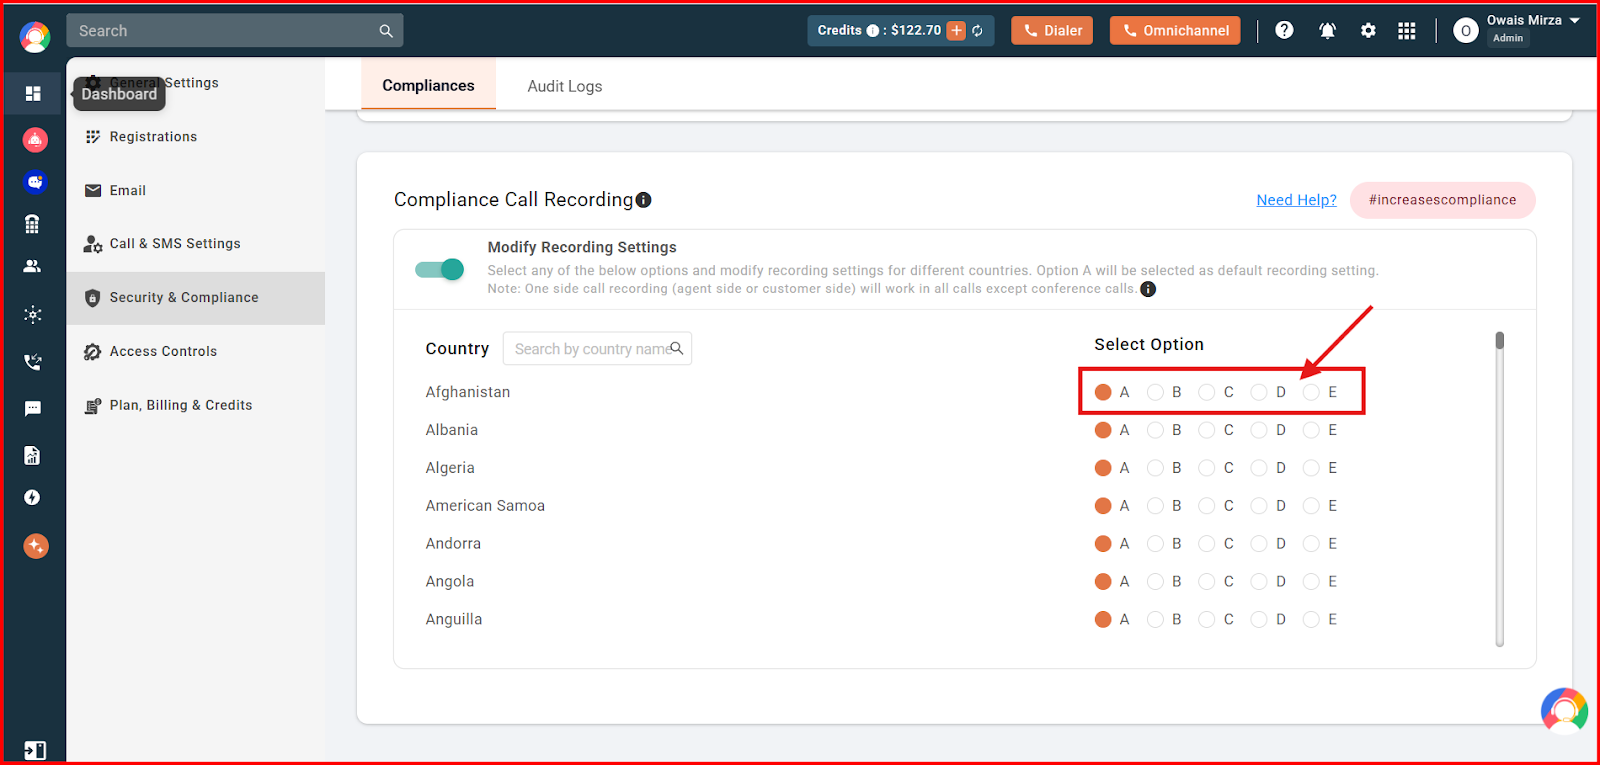Select option A for Albania
Viewport: 1600px width, 765px height.
point(1103,430)
